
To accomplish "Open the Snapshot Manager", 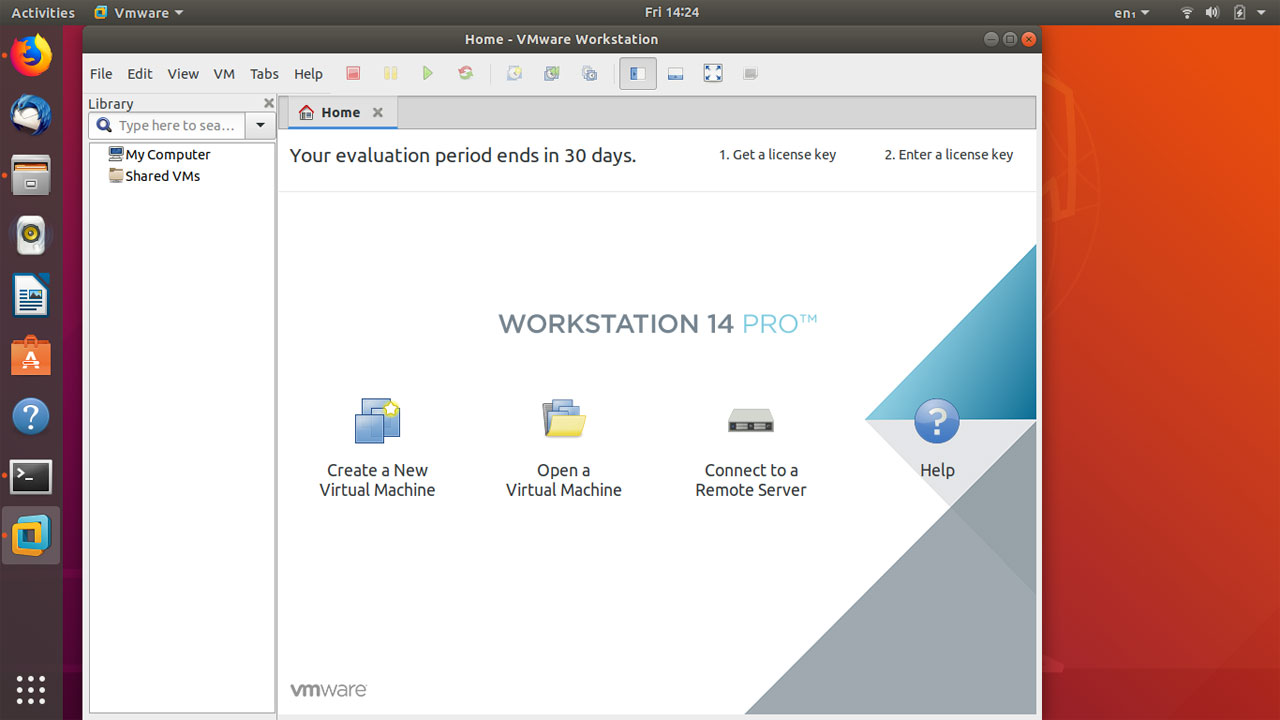I will [x=589, y=73].
